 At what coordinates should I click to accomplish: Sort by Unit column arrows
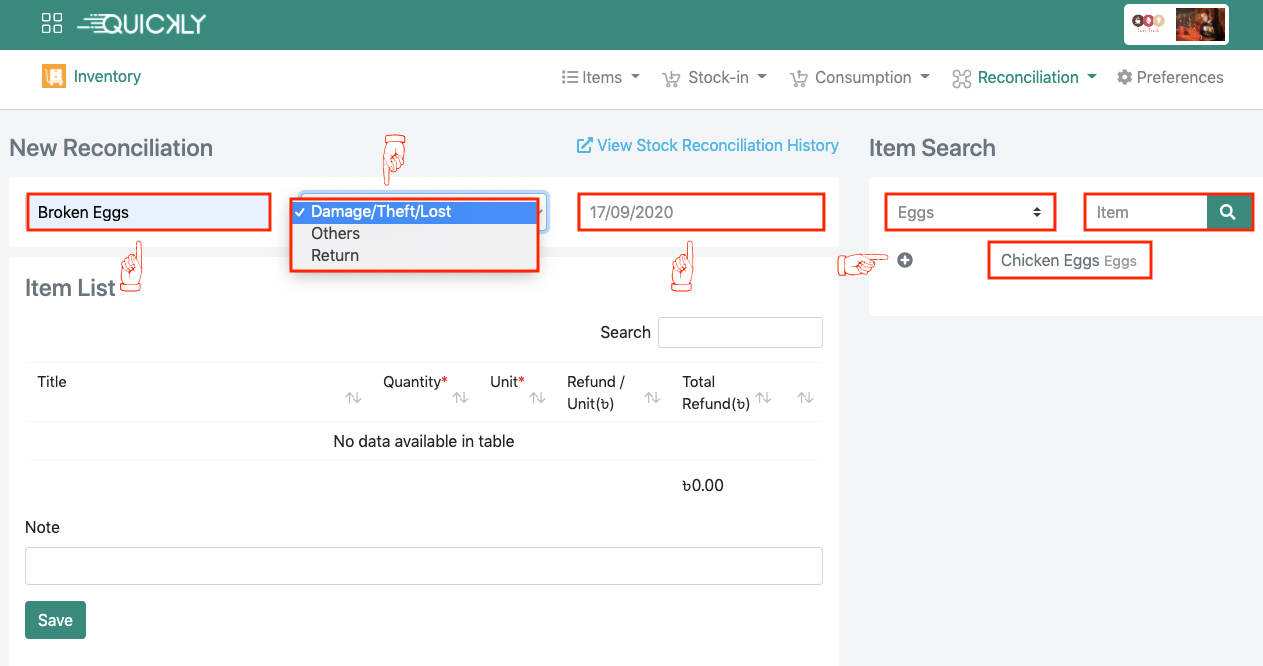click(x=537, y=397)
